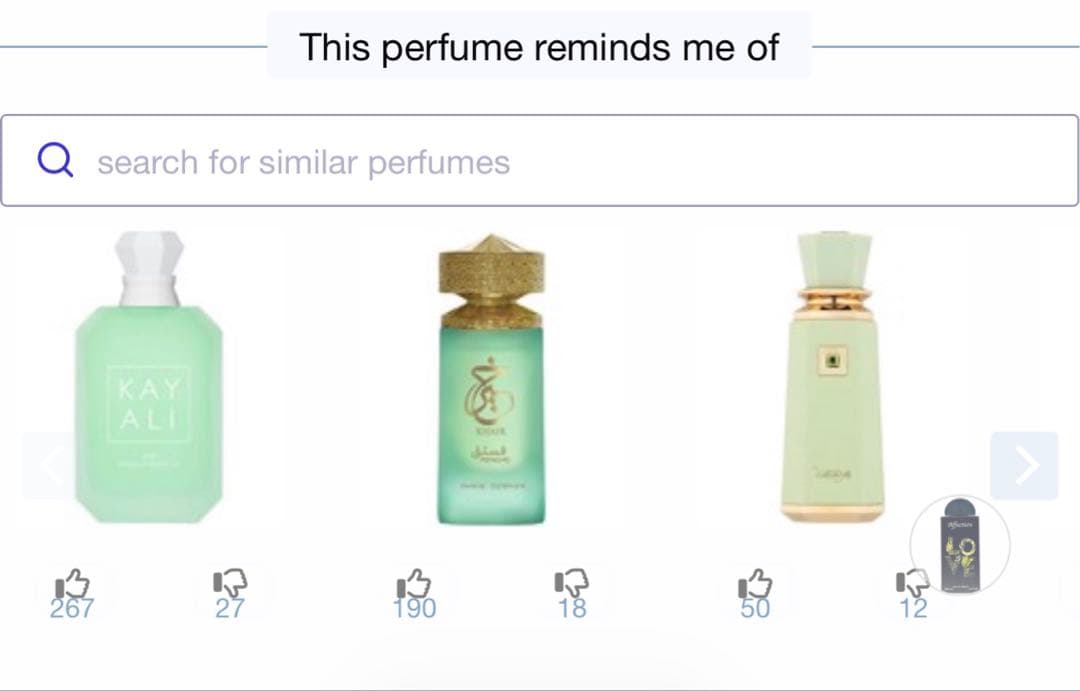Open the pale green tall bottle image
1080x691 pixels.
pos(833,376)
